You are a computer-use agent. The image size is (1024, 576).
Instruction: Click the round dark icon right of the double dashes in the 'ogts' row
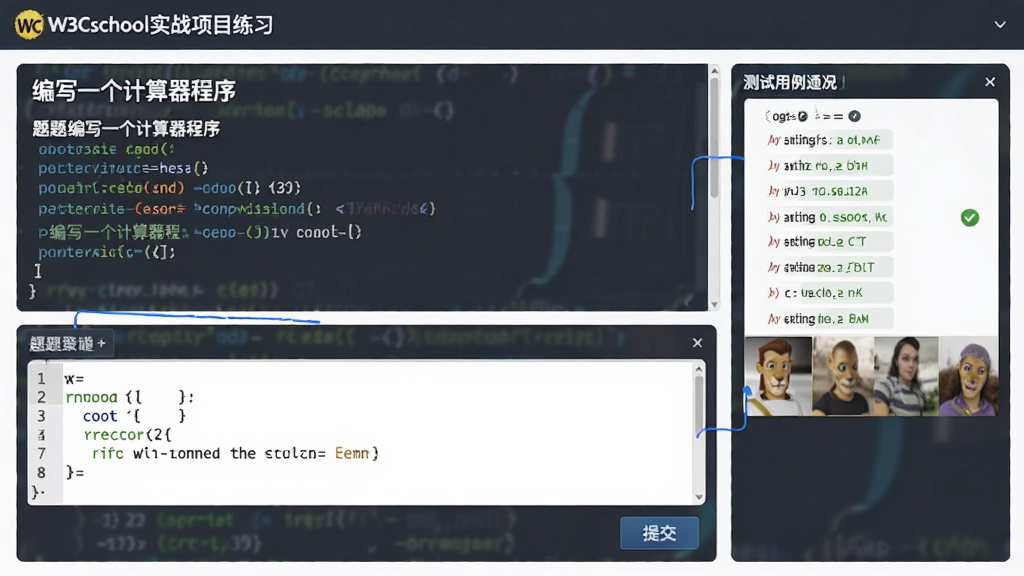coord(854,116)
